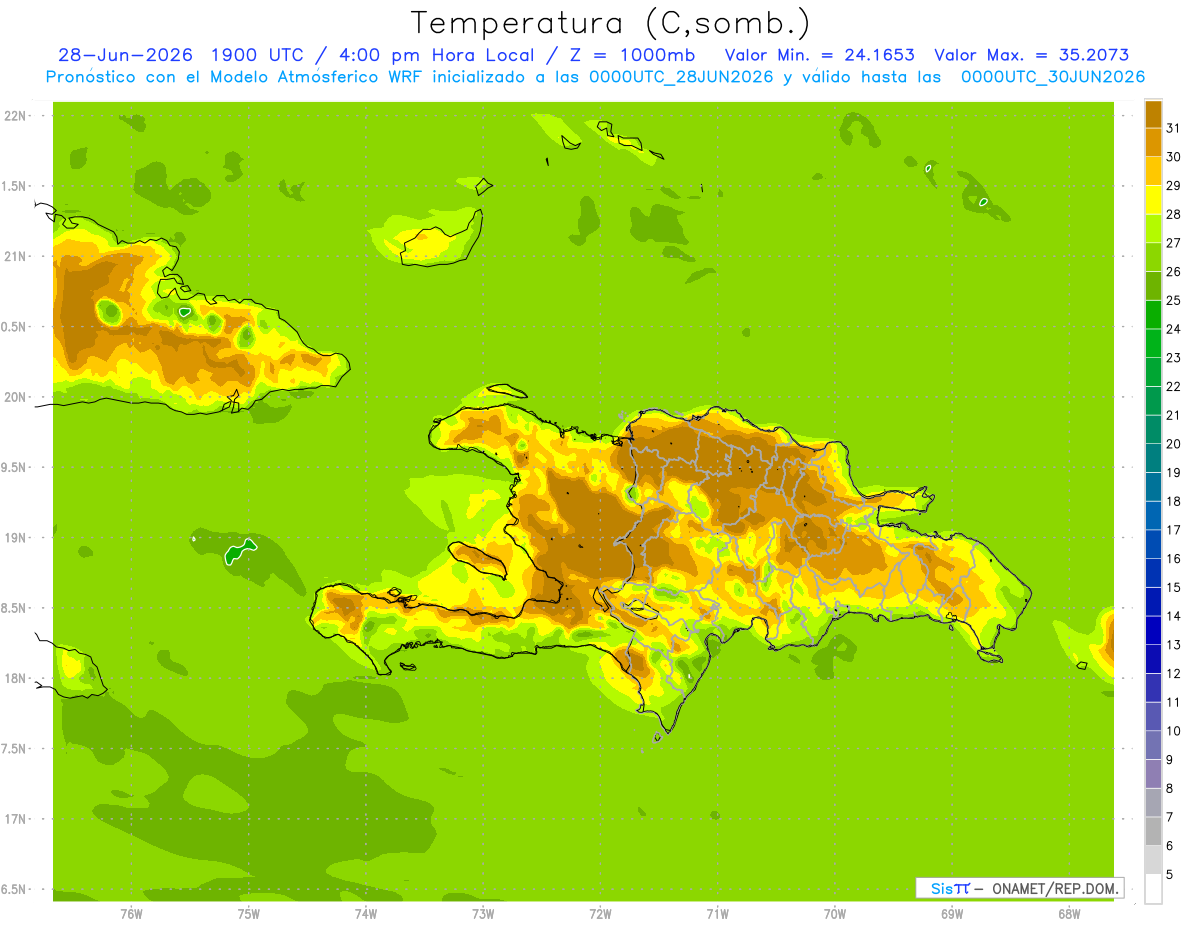Click the "18N" latitude label
1200x927 pixels.
[x=15, y=679]
